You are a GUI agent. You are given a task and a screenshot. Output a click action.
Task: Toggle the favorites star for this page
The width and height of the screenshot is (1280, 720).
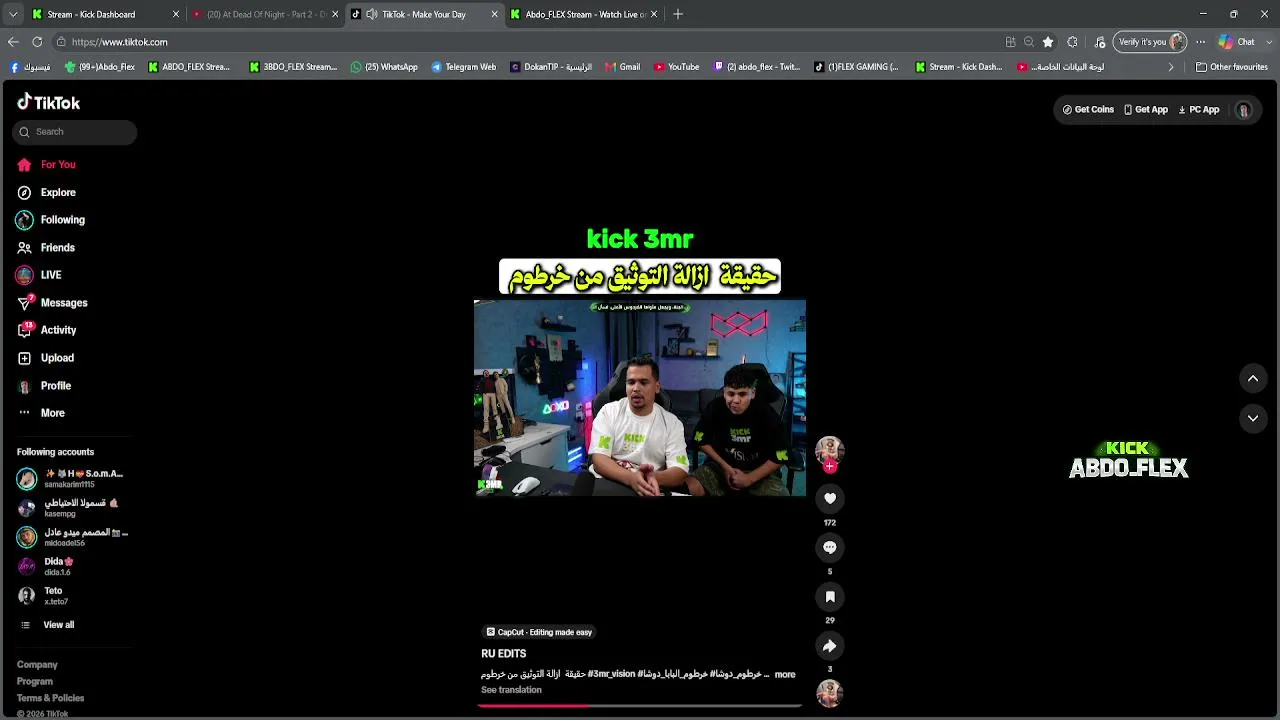tap(1048, 42)
